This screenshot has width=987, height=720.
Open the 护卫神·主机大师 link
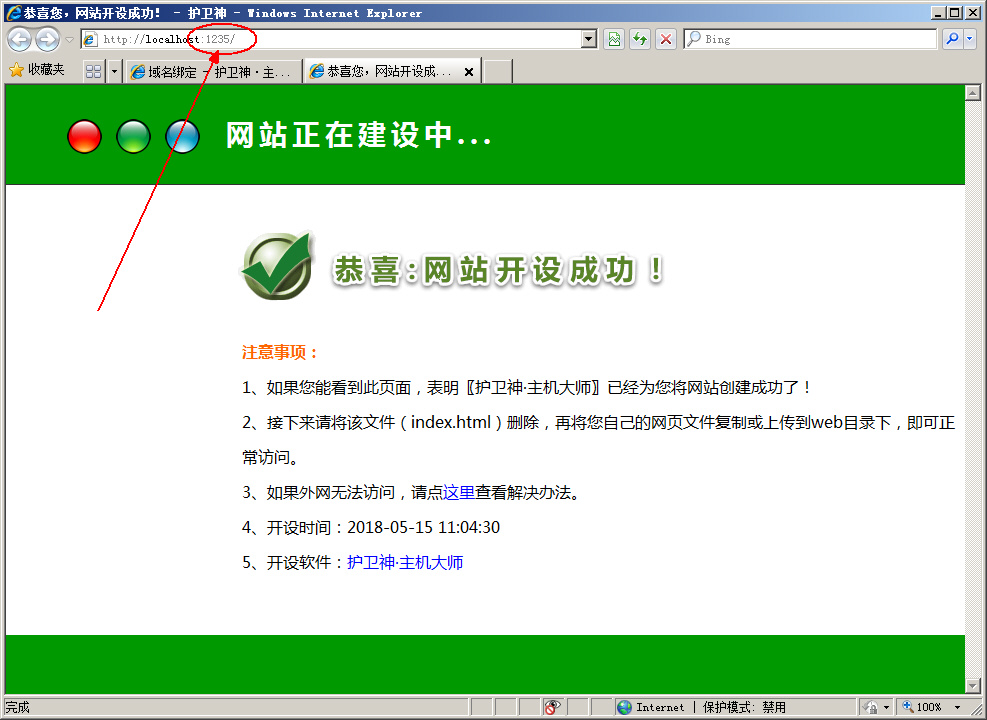[405, 562]
